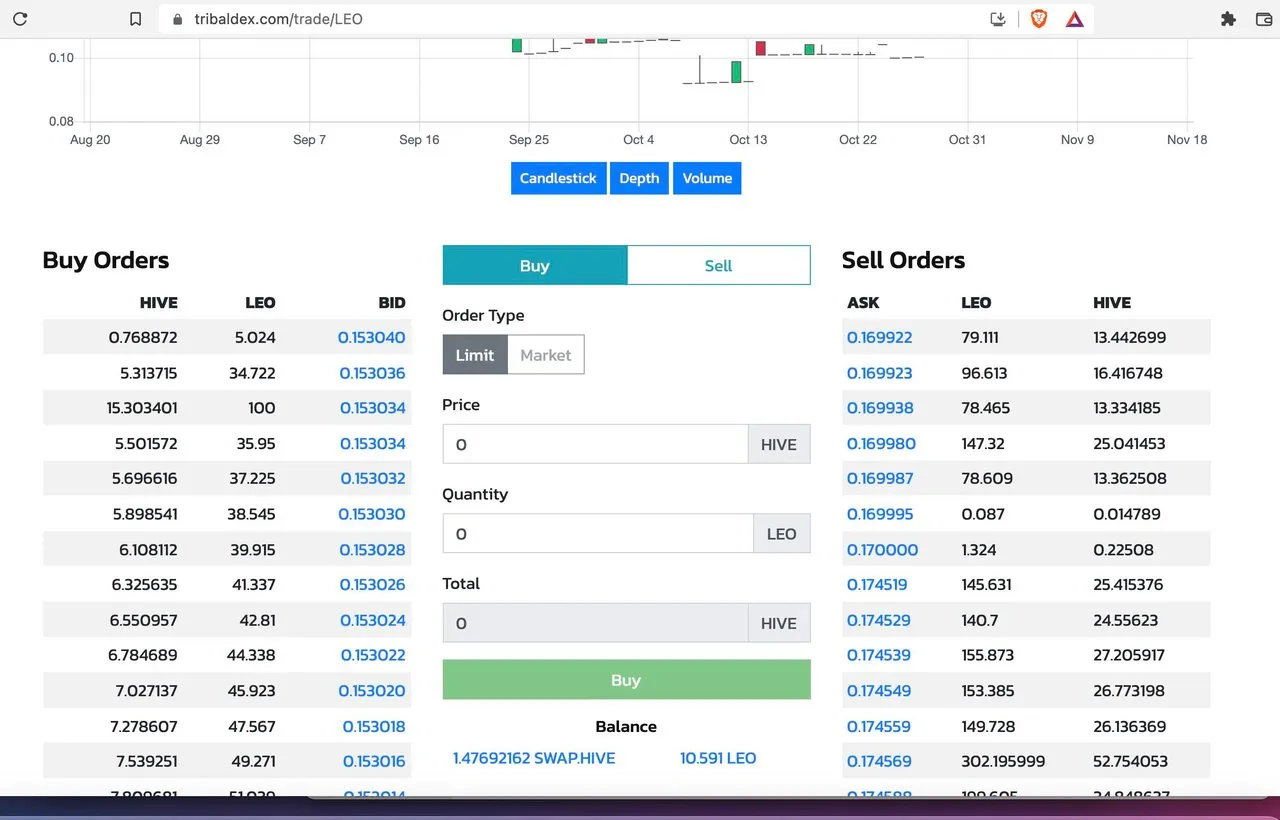Reload the page with the browser refresh icon
Screen dimensions: 1280x820
20,19
